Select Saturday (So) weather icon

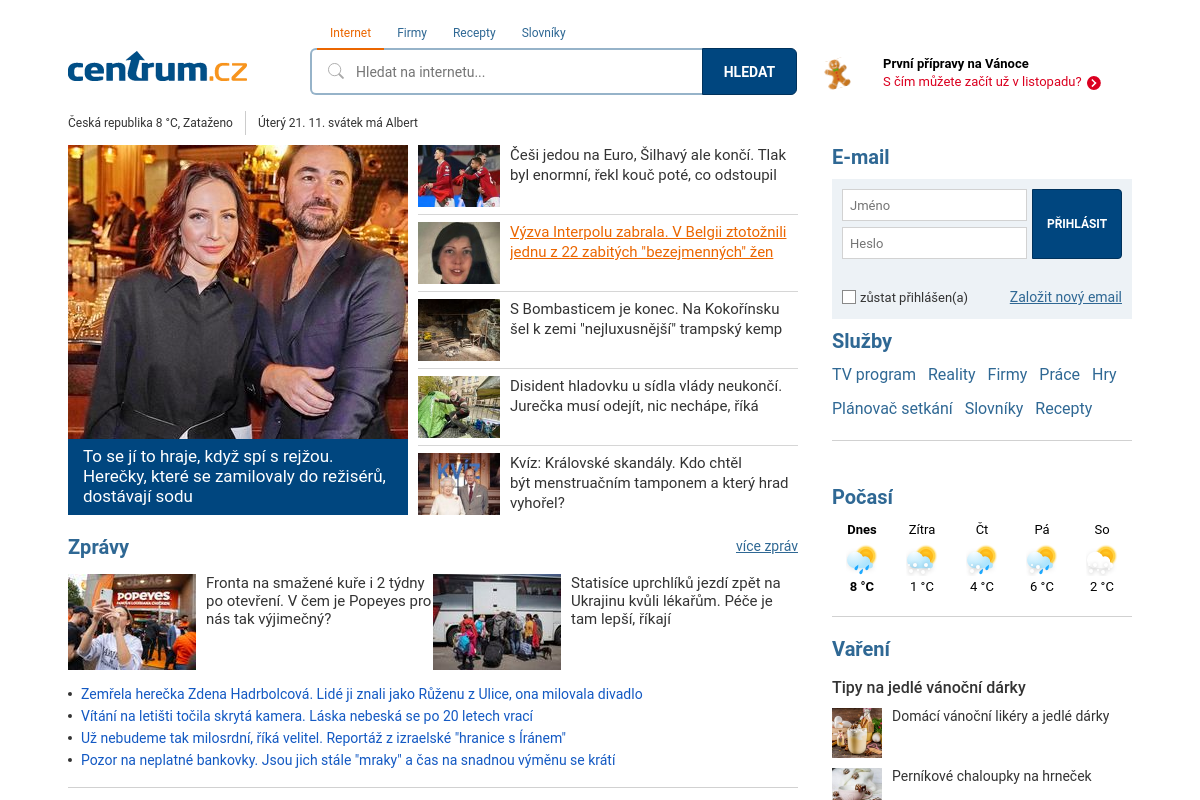[1101, 559]
